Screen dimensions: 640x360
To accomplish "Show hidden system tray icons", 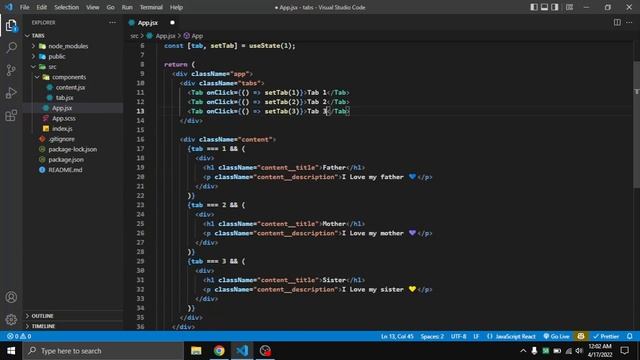I will point(523,351).
